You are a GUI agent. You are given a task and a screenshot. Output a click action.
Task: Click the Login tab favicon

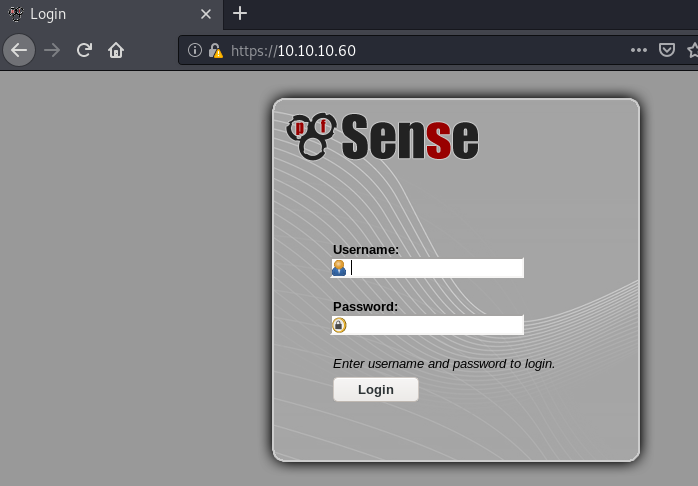point(16,14)
